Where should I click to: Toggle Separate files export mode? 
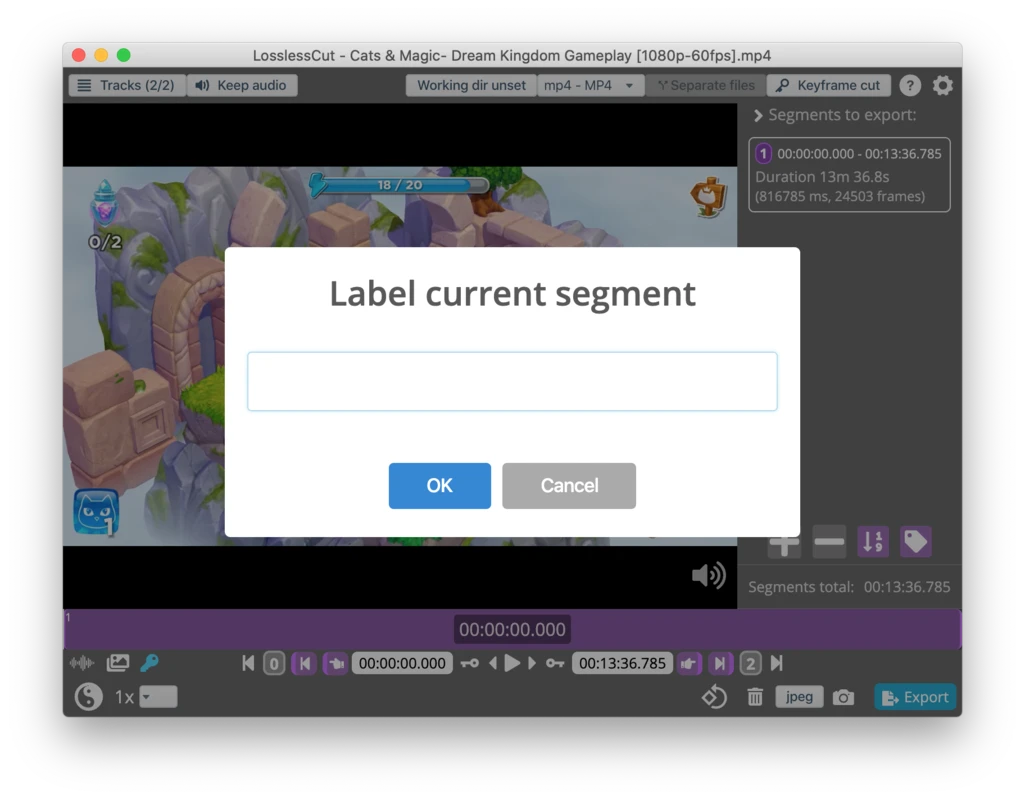[x=706, y=86]
